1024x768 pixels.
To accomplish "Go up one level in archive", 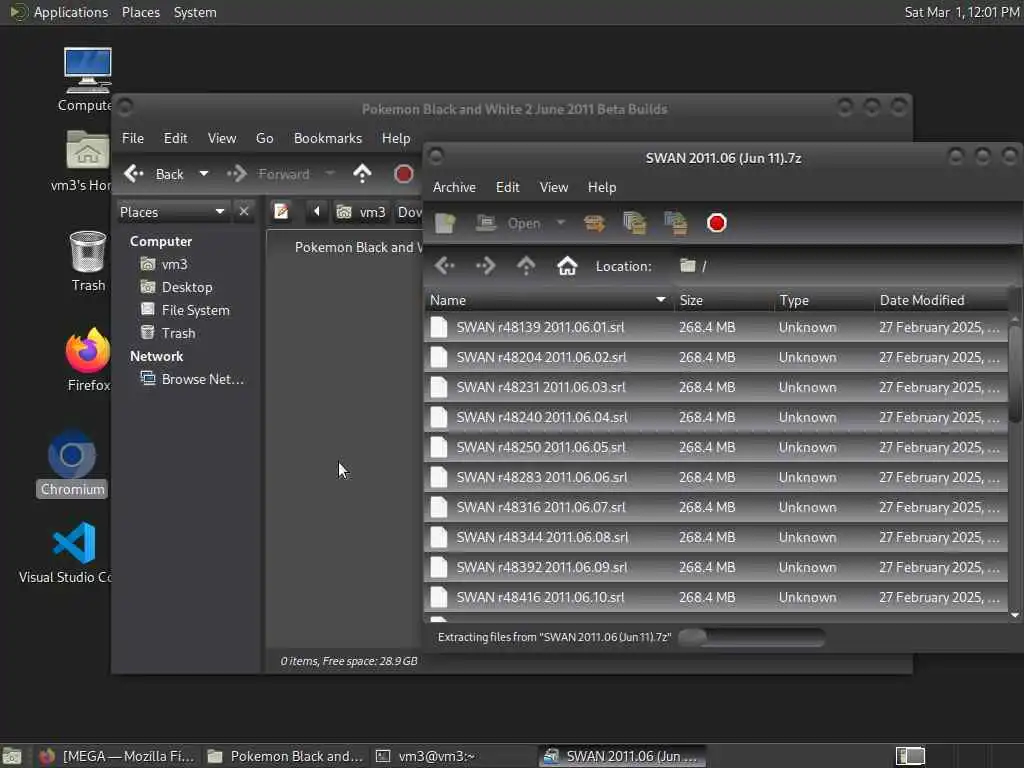I will tap(526, 266).
